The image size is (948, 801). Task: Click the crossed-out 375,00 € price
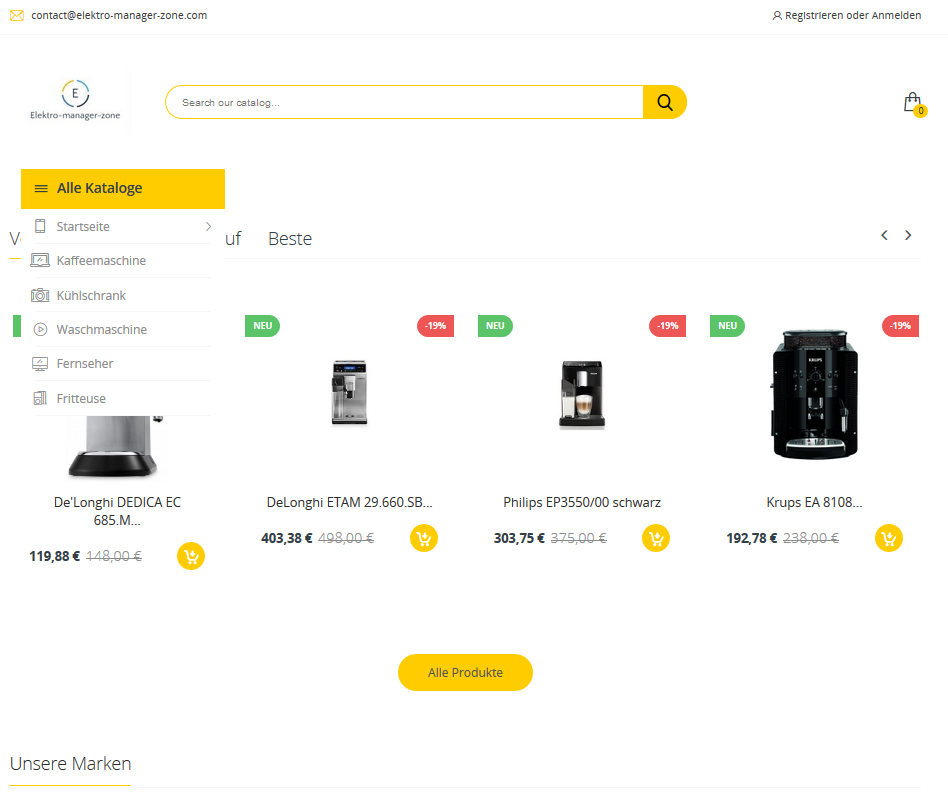pyautogui.click(x=579, y=538)
